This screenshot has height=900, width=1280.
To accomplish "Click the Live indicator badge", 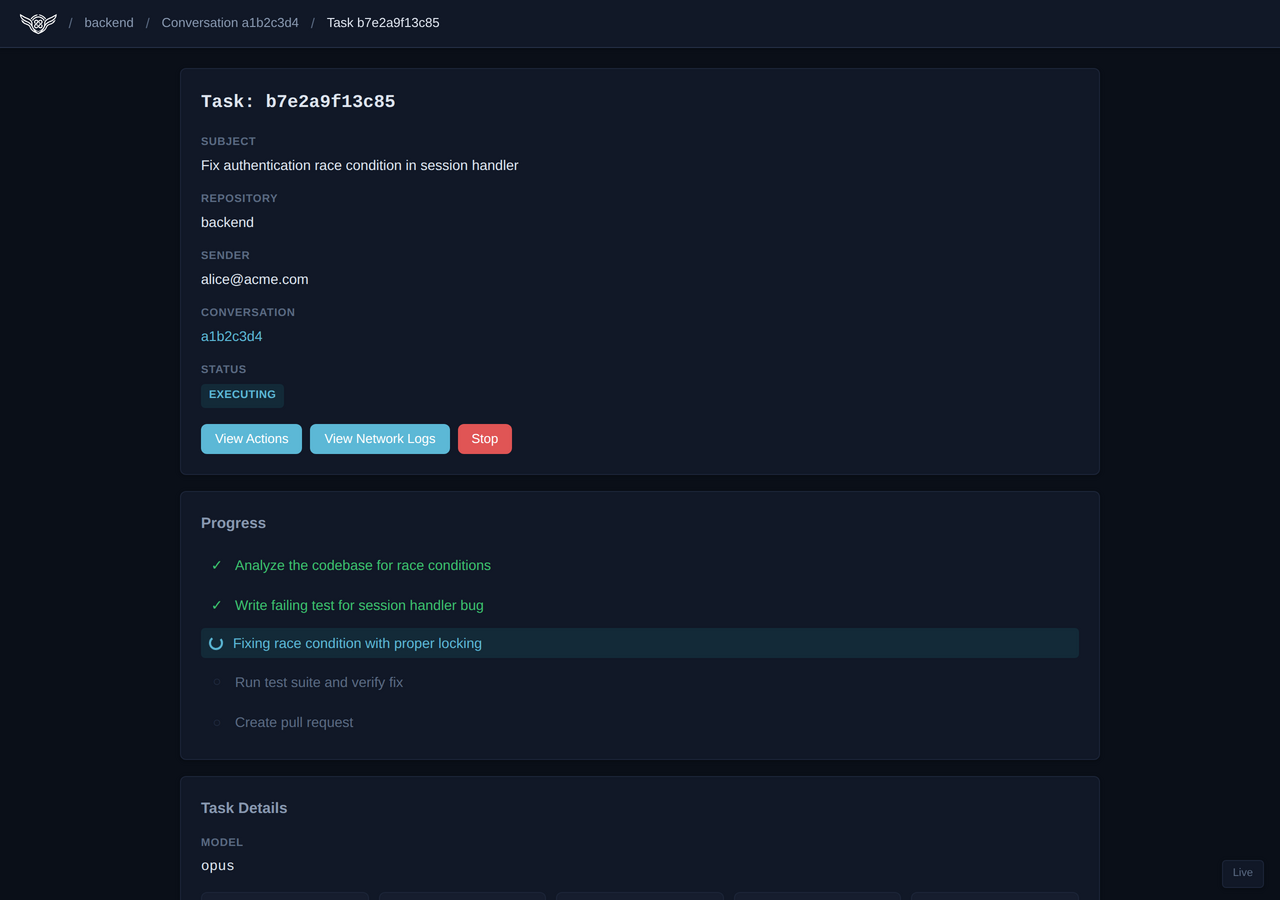I will pos(1242,873).
